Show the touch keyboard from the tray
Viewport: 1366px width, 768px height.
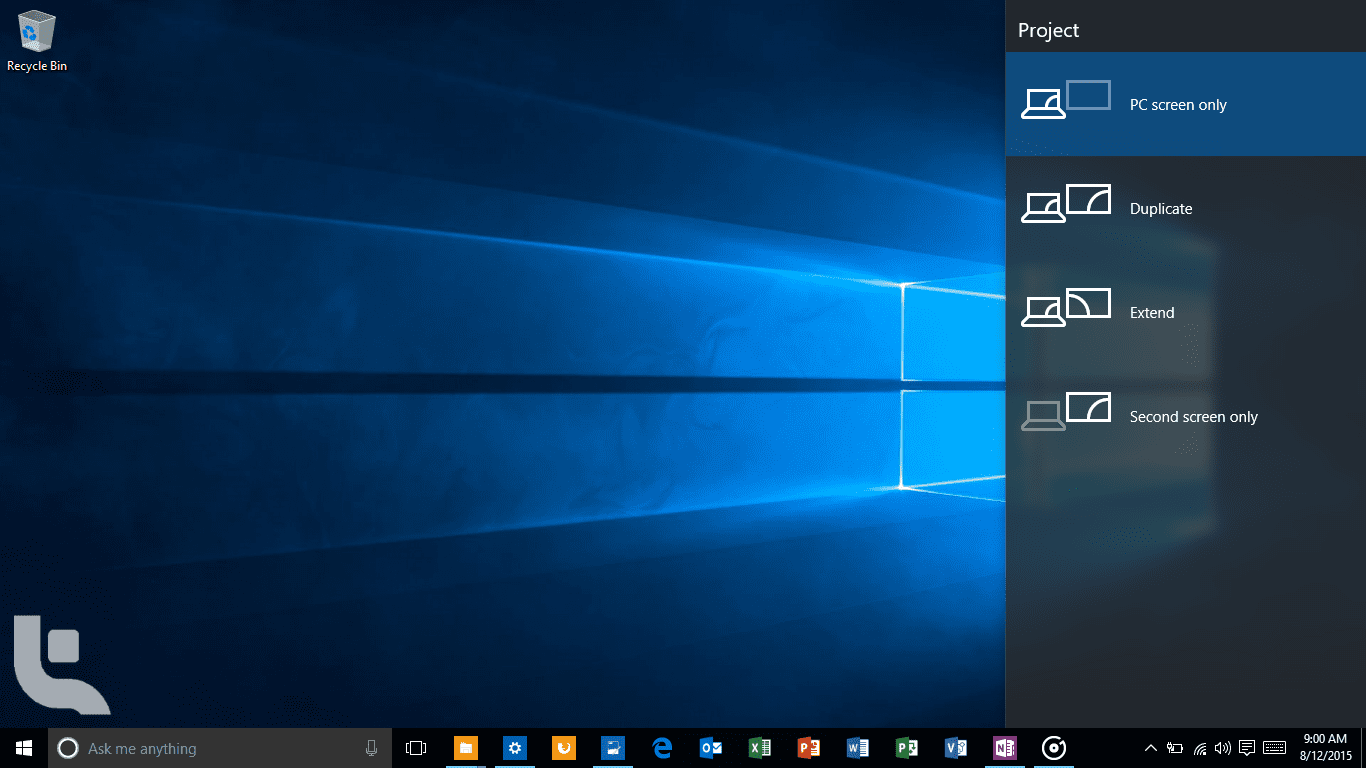pyautogui.click(x=1274, y=748)
